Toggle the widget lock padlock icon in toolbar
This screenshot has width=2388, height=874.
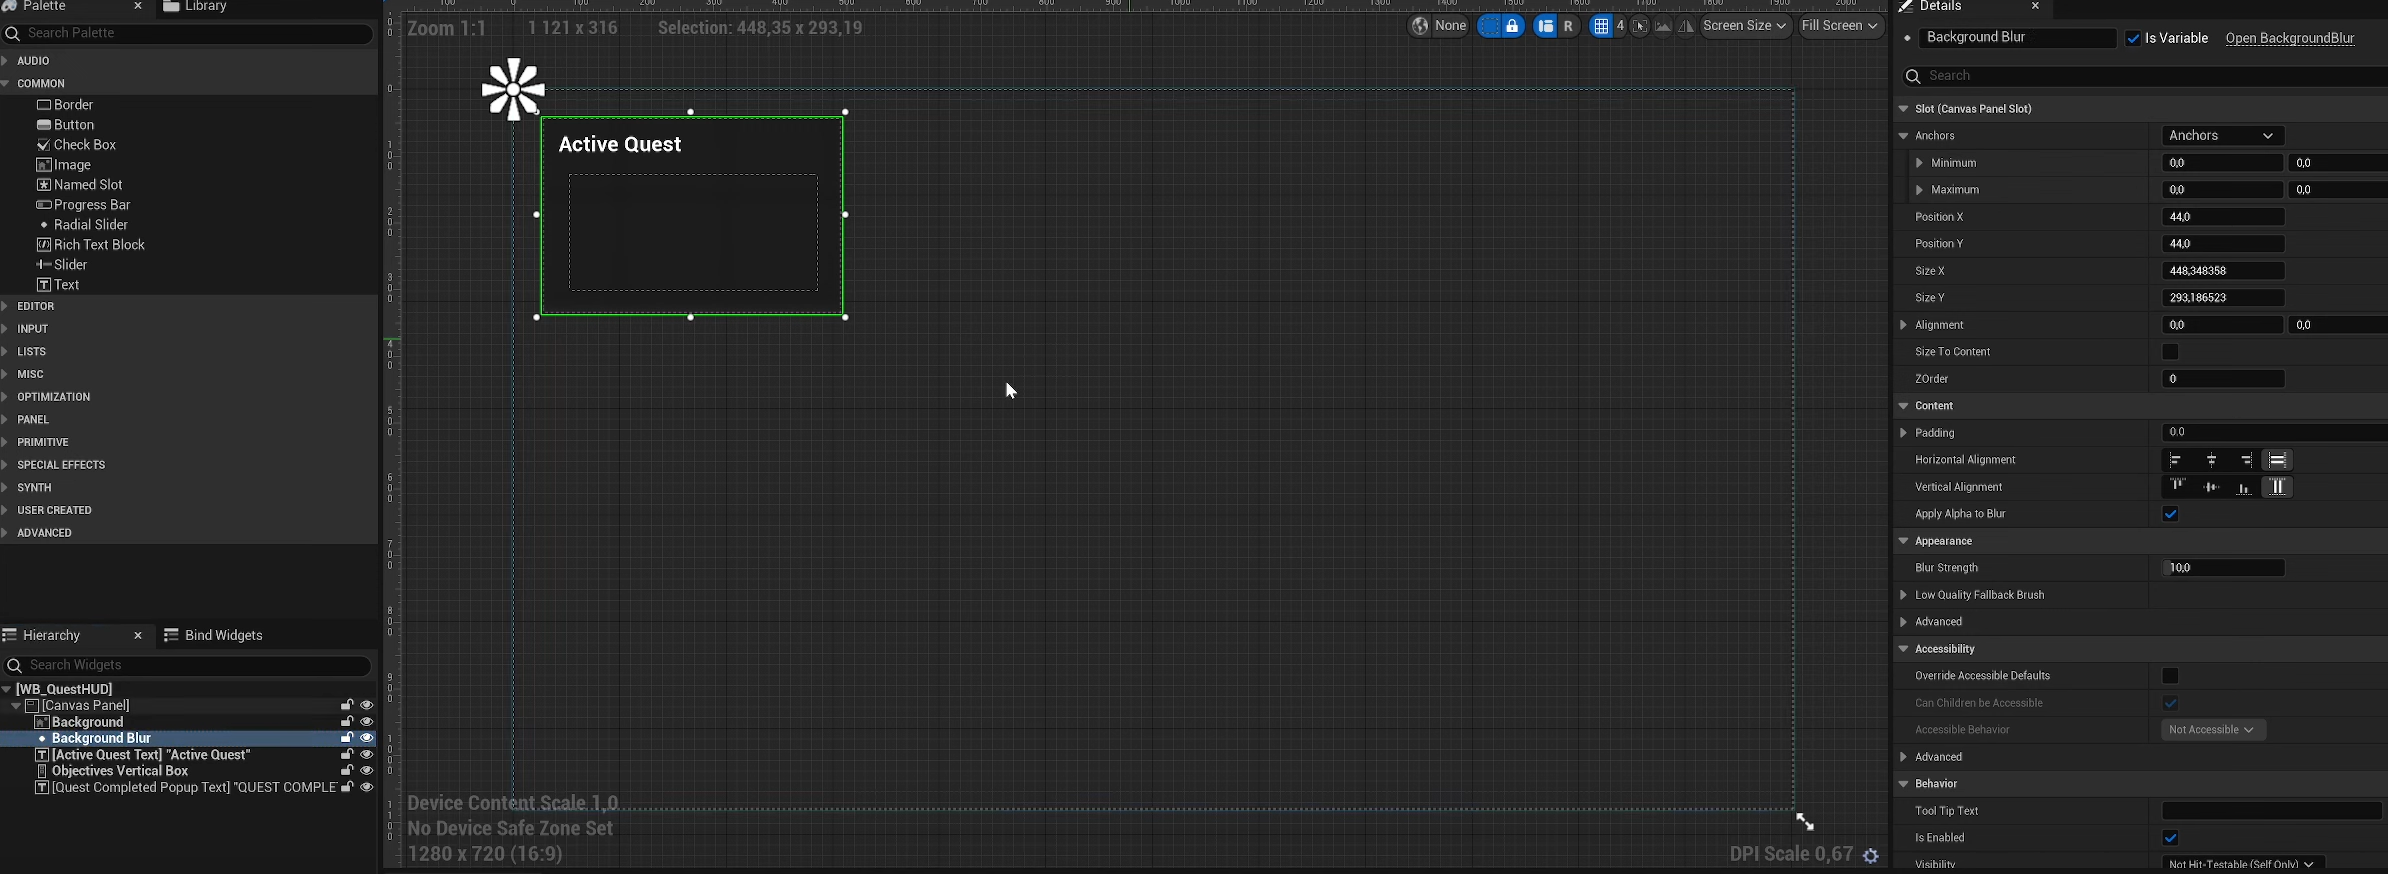click(x=1513, y=27)
